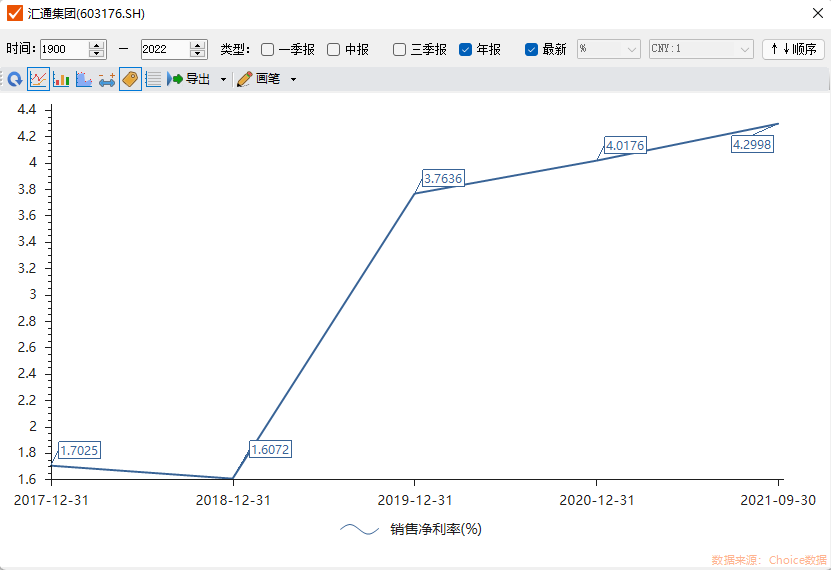Image resolution: width=831 pixels, height=570 pixels.
Task: Enable the 中报 checkbox
Action: pyautogui.click(x=334, y=49)
